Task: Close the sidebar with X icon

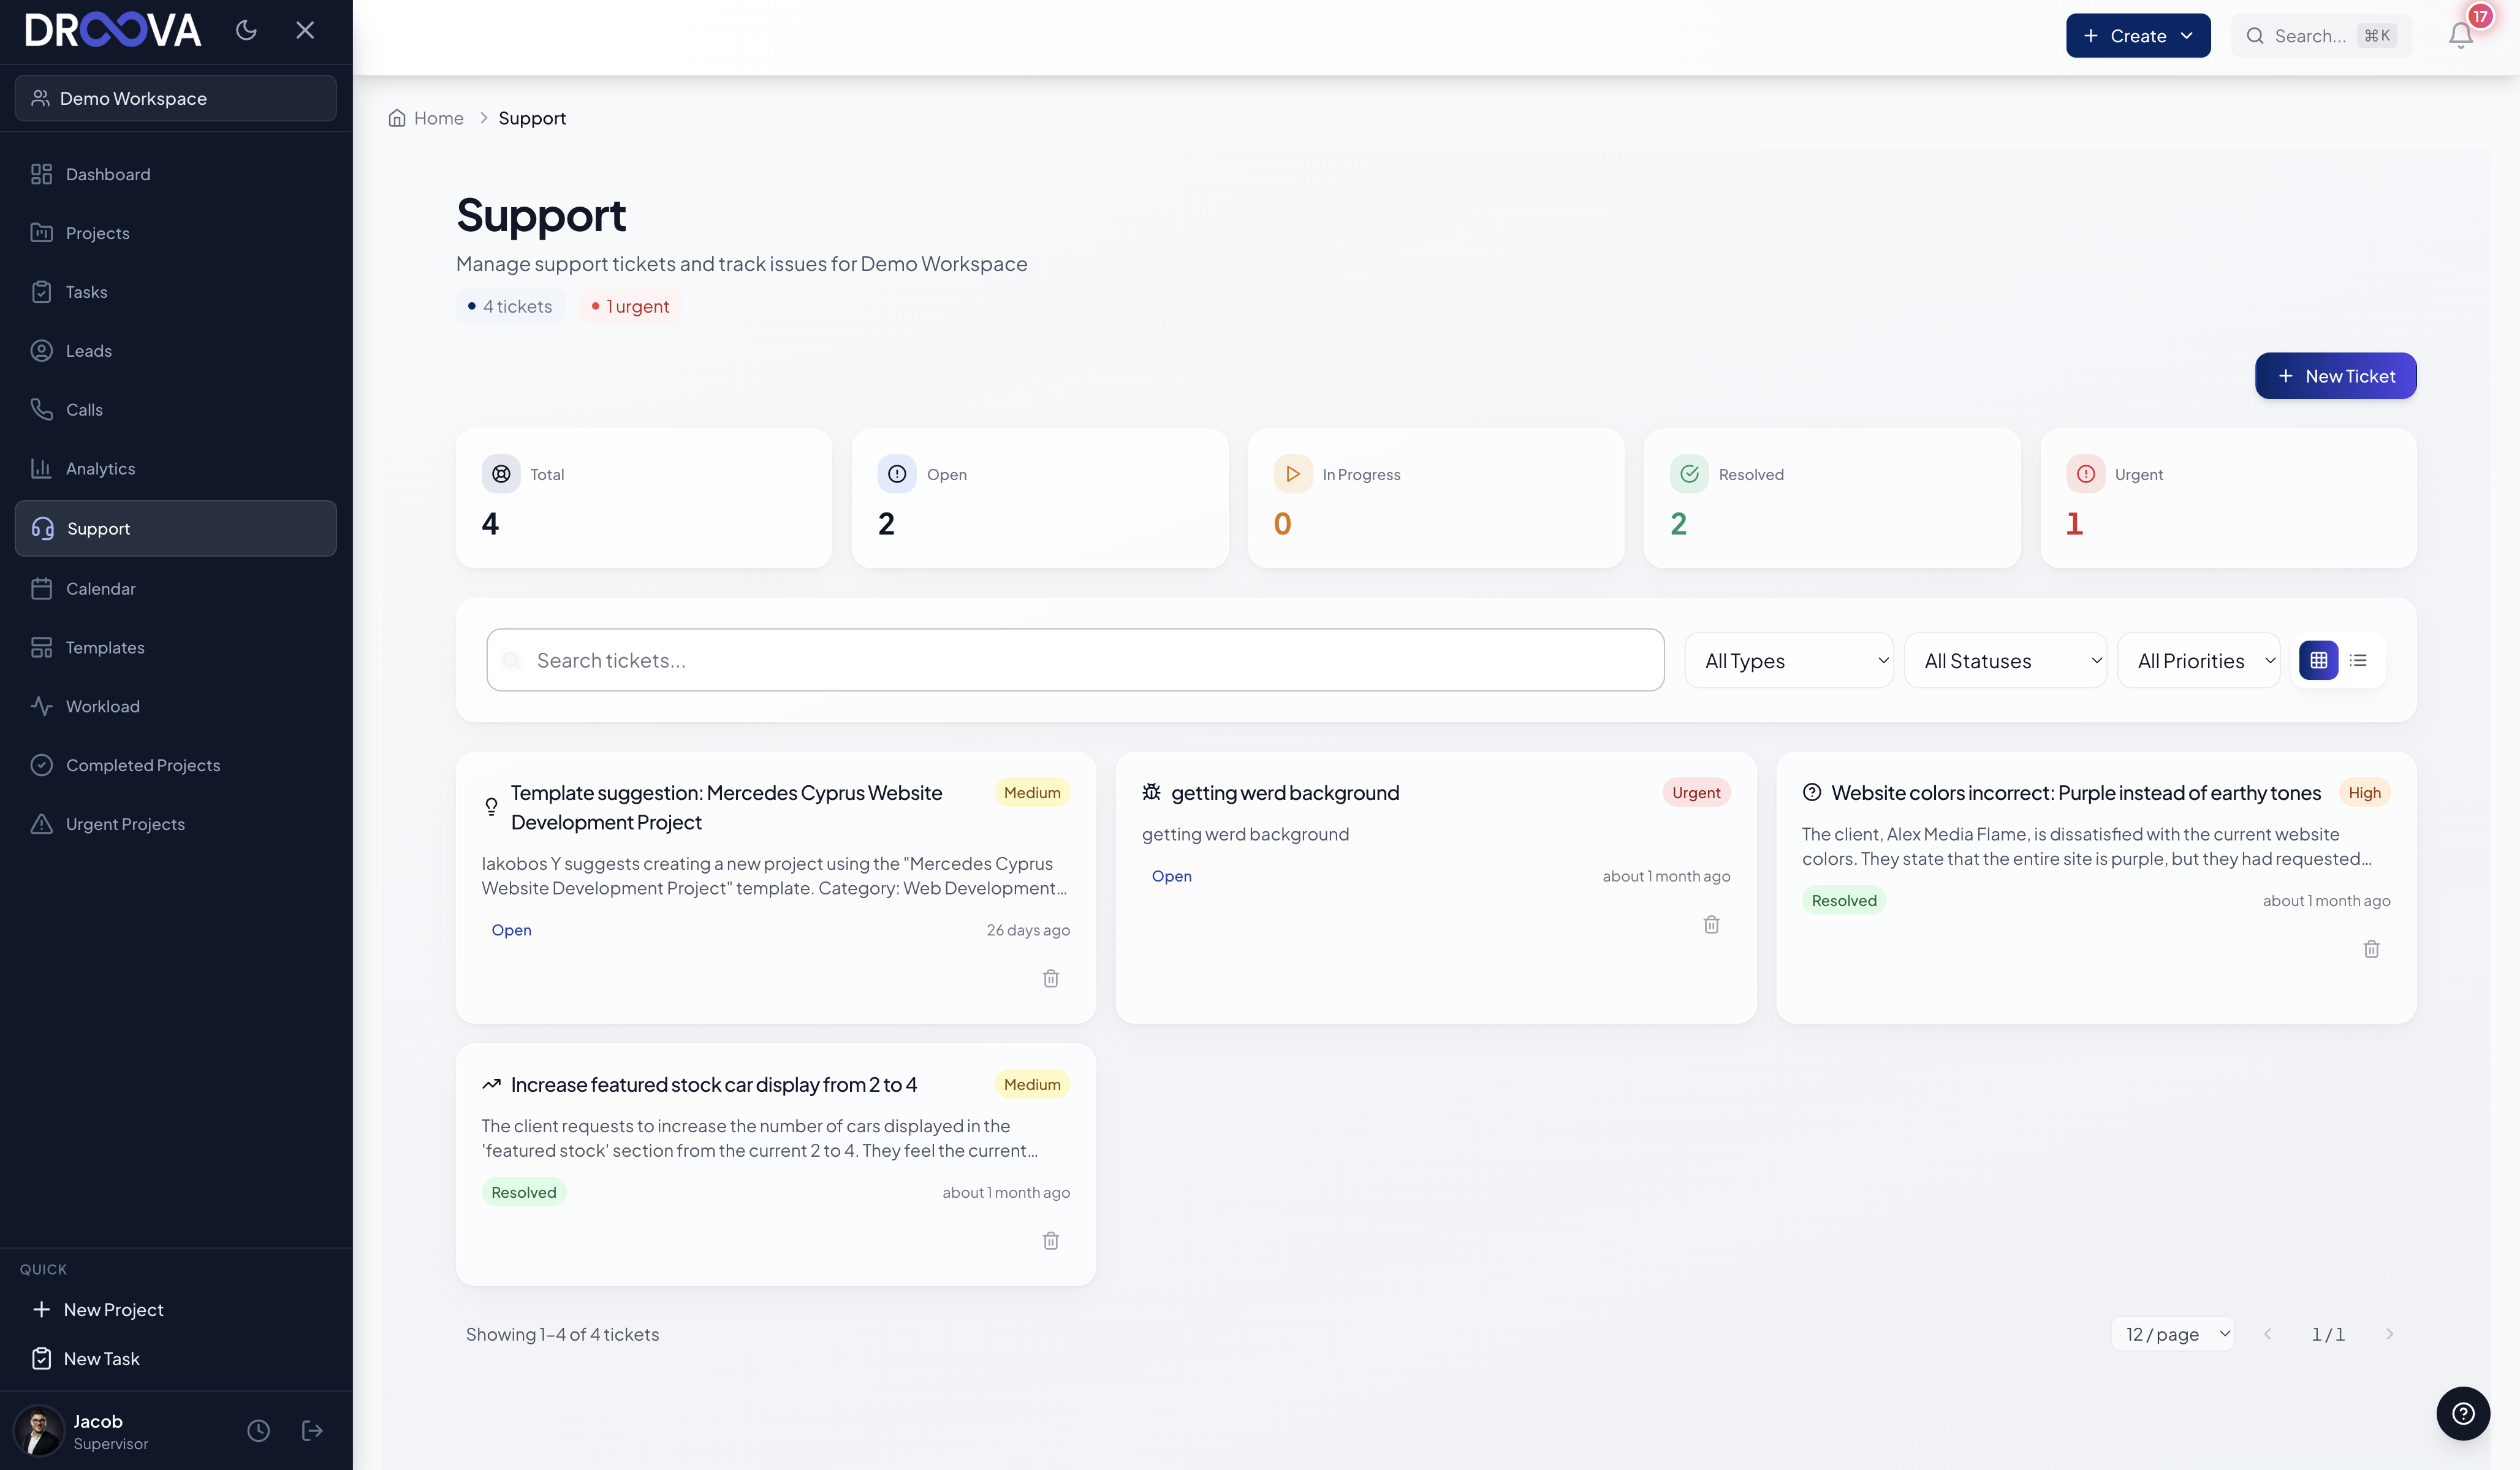Action: (305, 30)
